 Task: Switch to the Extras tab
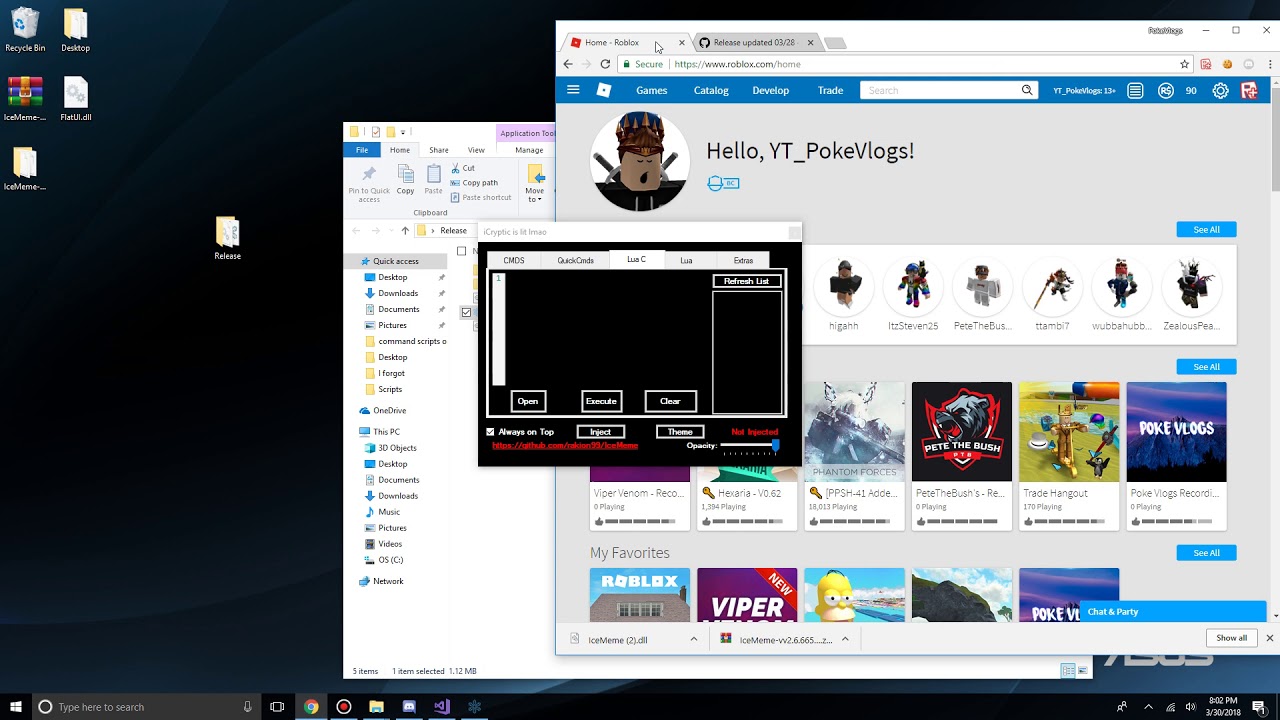[x=743, y=260]
